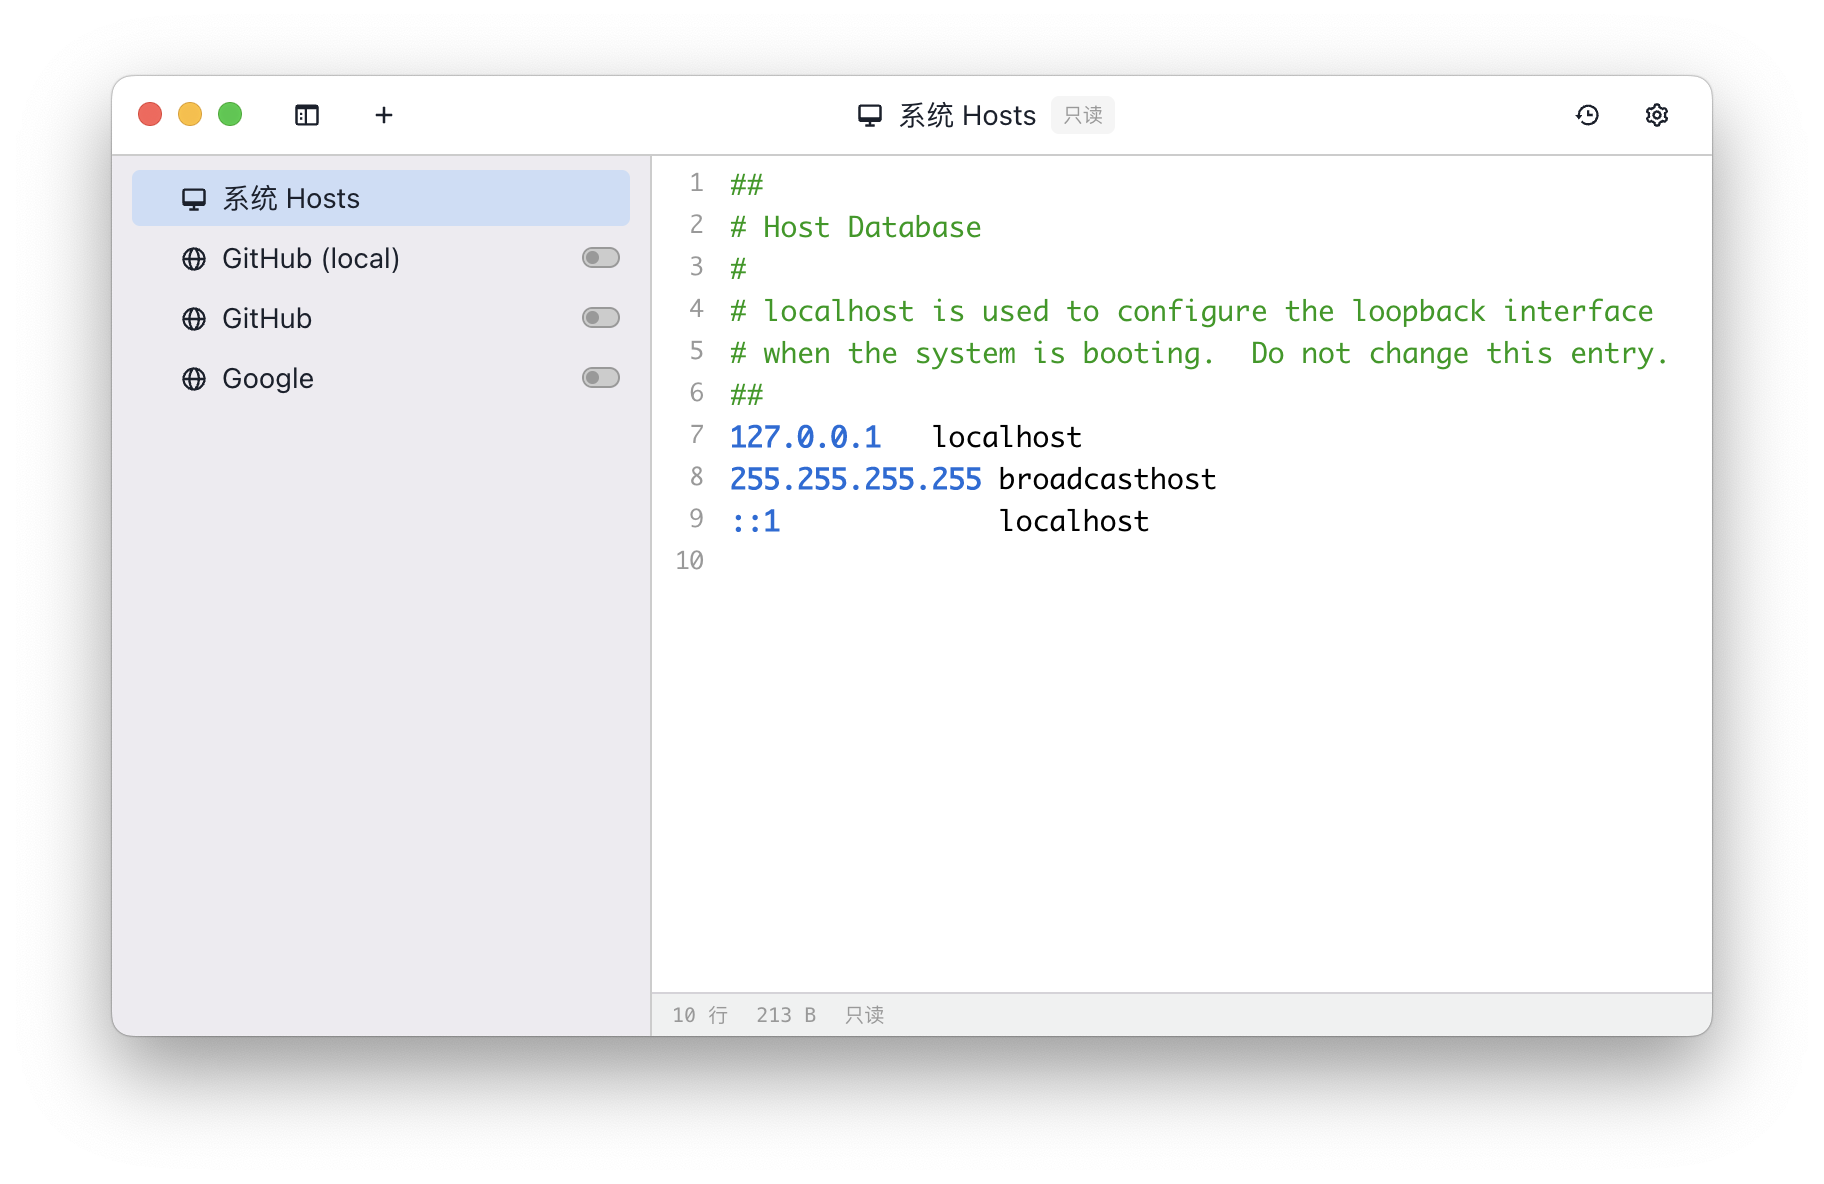Open the history clock icon
The height and width of the screenshot is (1184, 1824).
pyautogui.click(x=1587, y=115)
